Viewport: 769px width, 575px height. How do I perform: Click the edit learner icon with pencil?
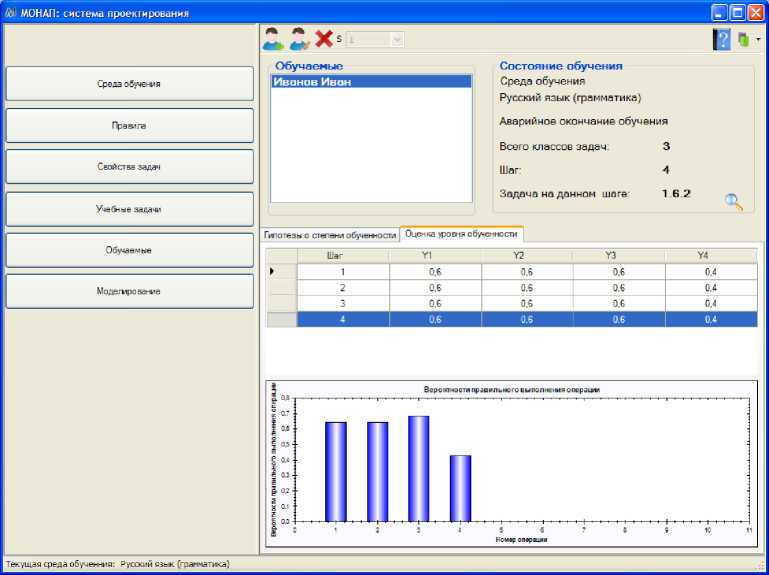pyautogui.click(x=299, y=39)
